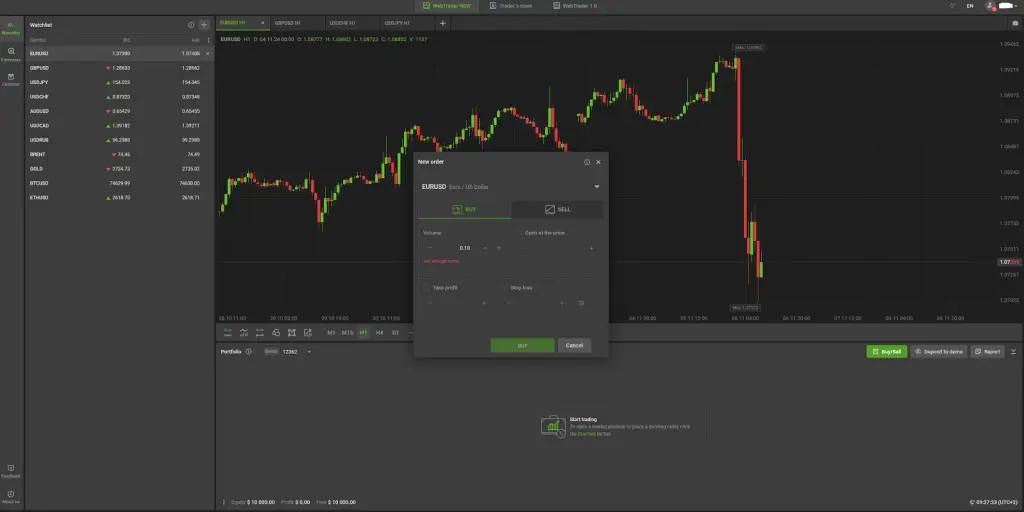Add a symbol to the Watchlist
Image resolution: width=1024 pixels, height=512 pixels.
pyautogui.click(x=204, y=25)
